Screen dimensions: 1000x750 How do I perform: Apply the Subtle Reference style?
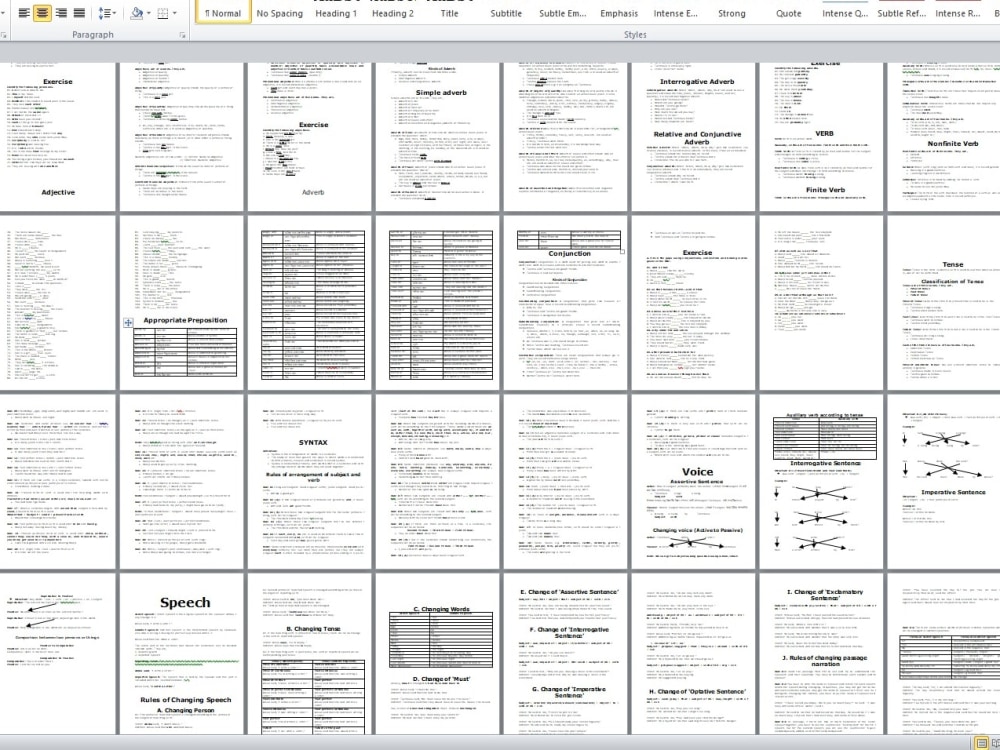[x=901, y=13]
